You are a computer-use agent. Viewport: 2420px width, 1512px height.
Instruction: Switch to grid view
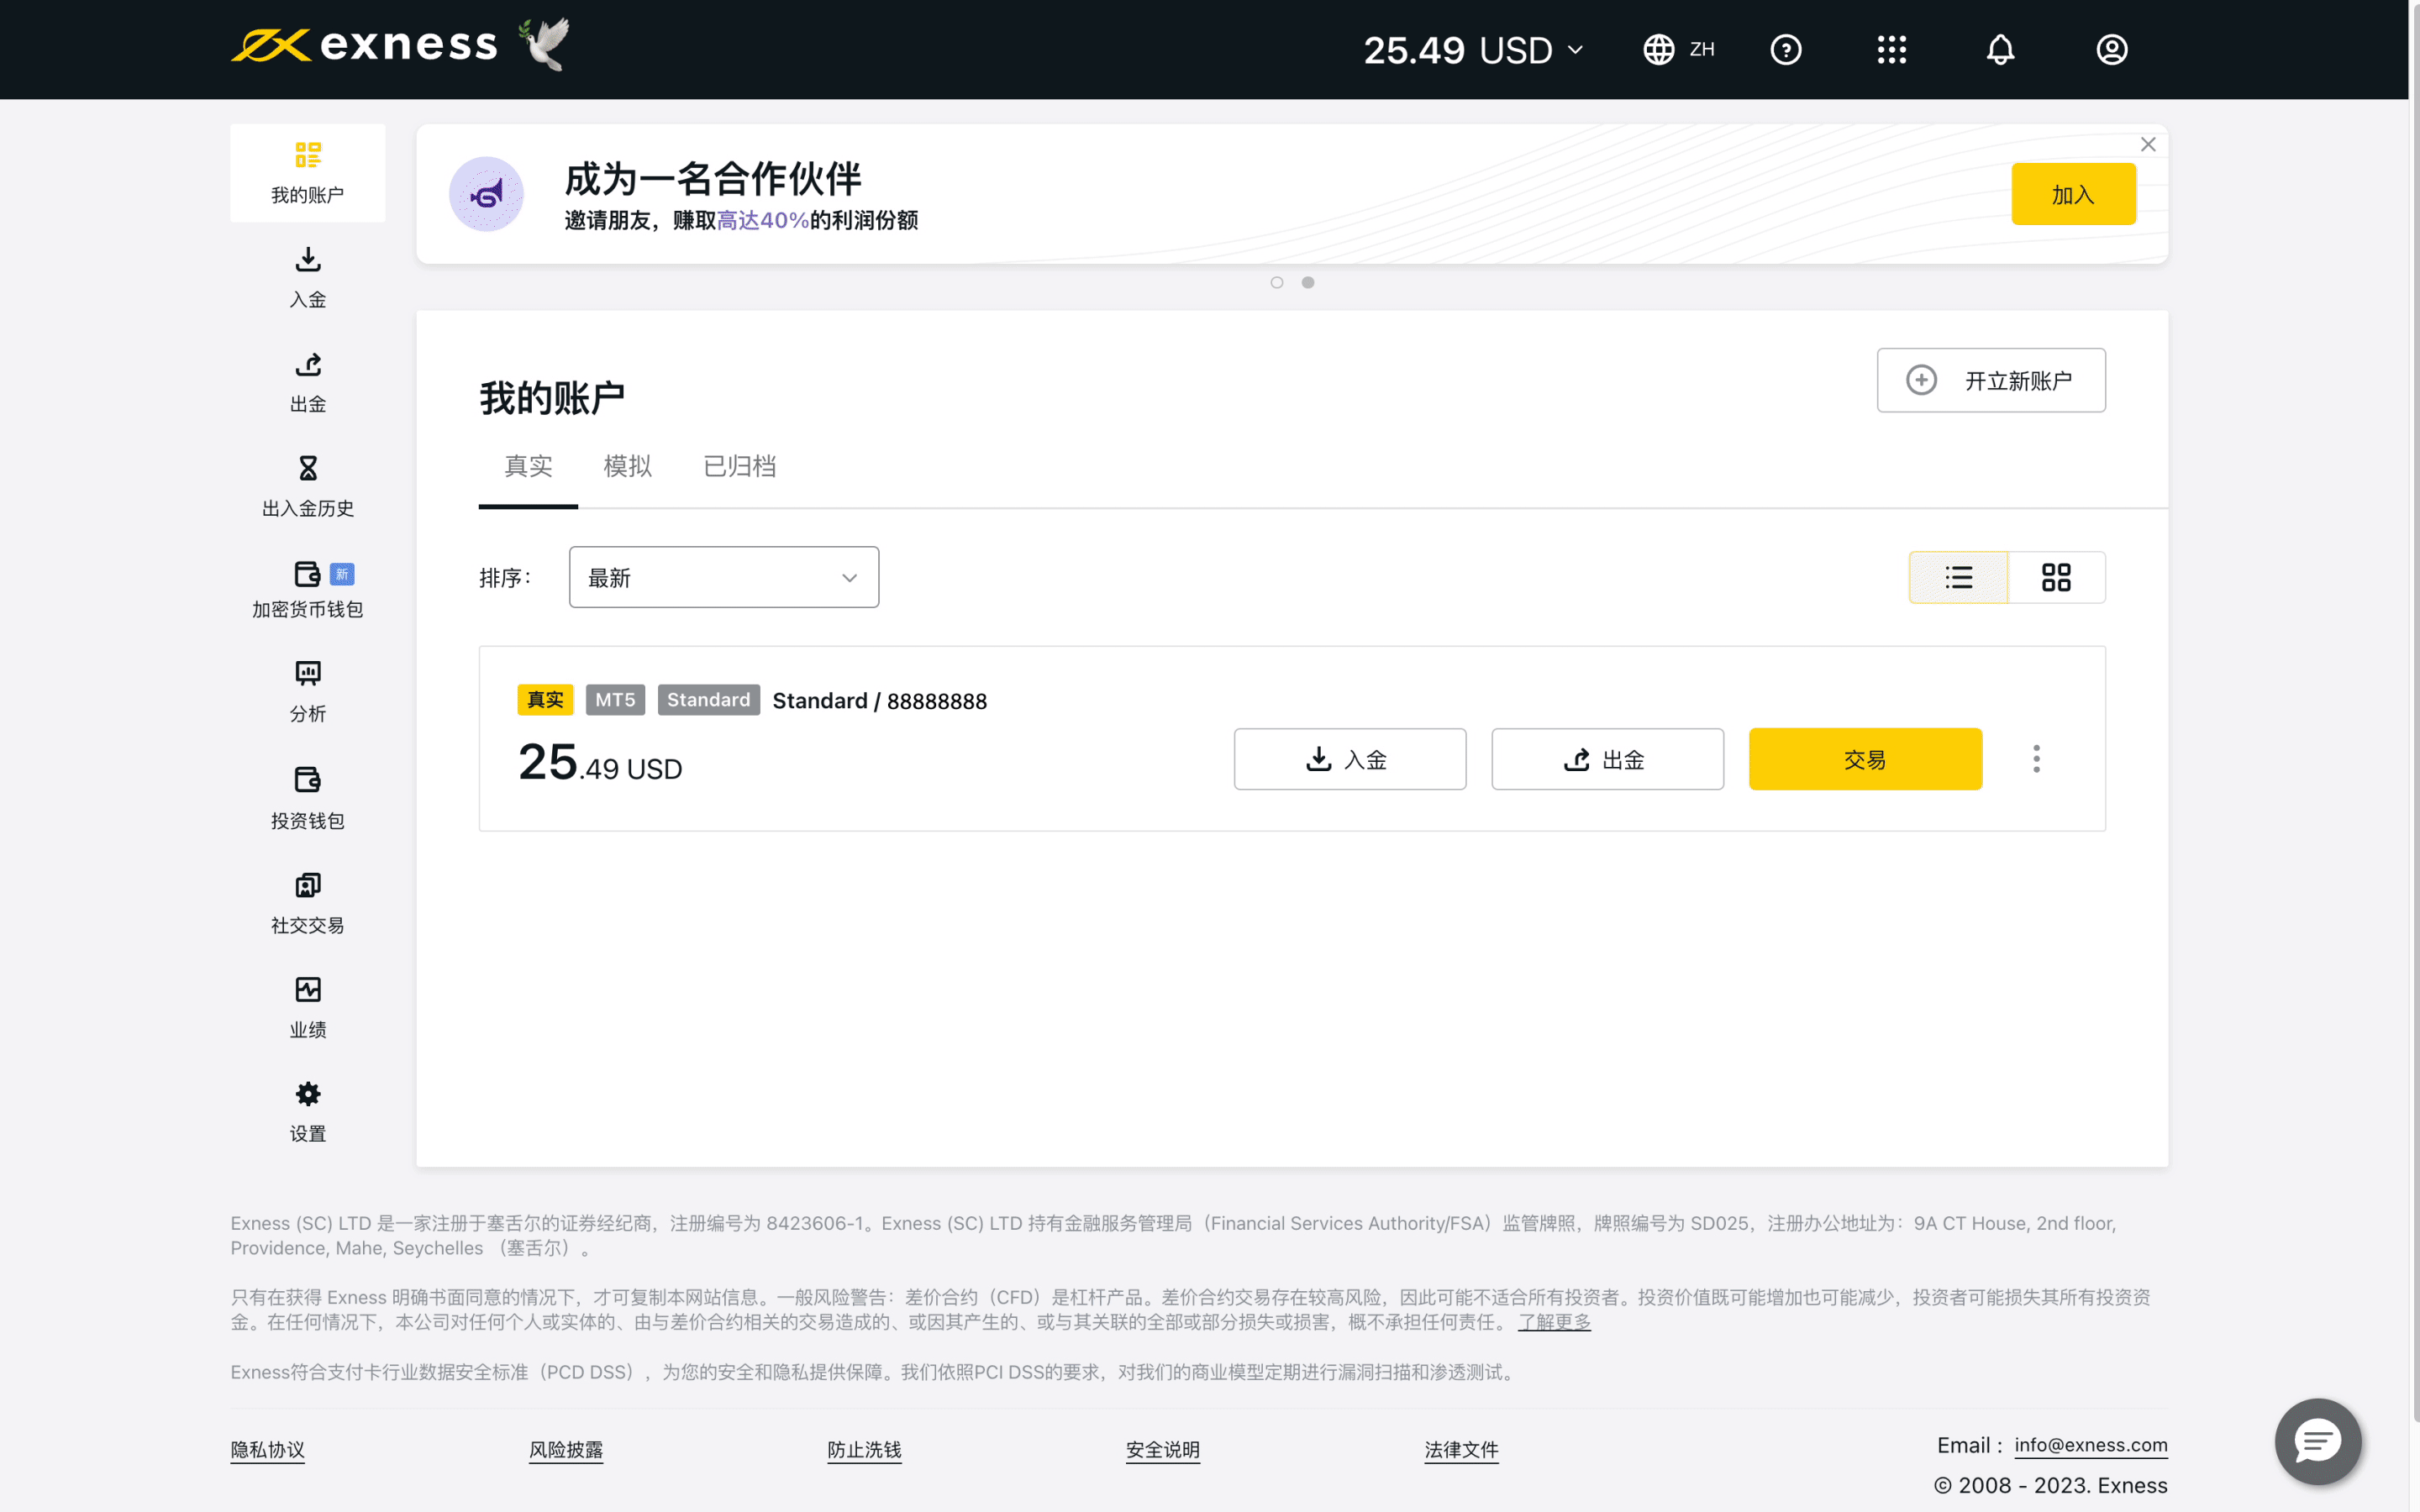point(2056,577)
